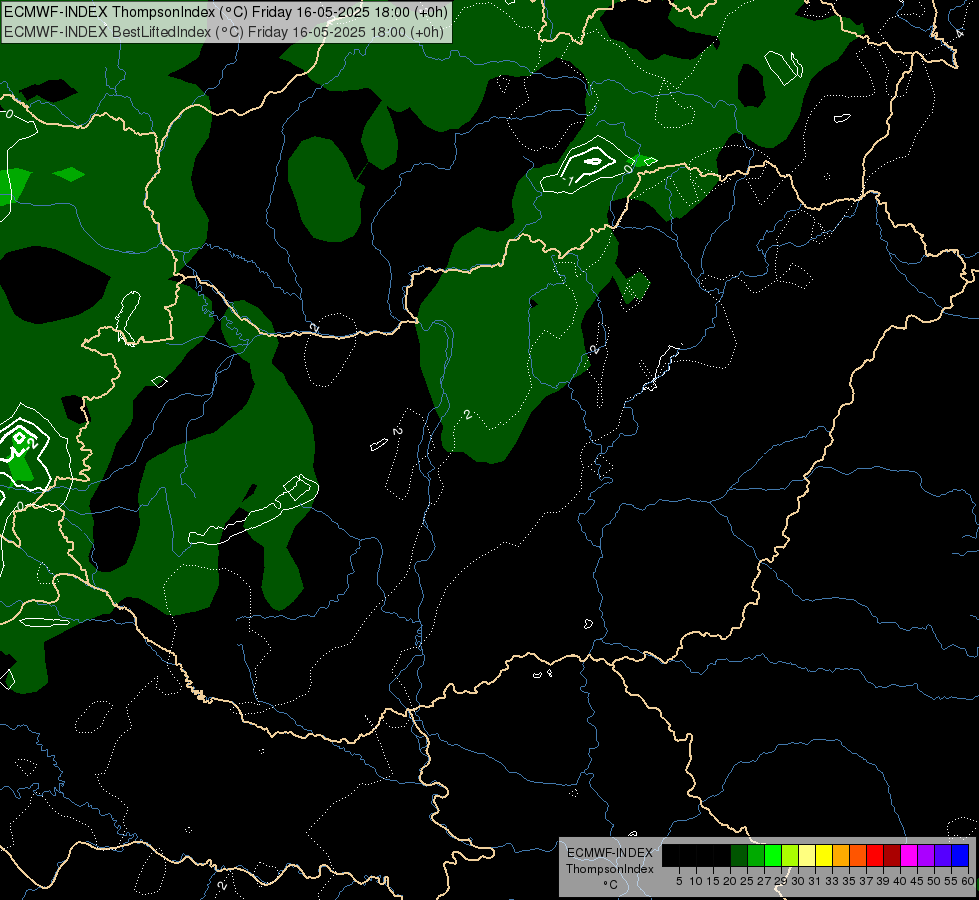Click the legend tick label '60'
Viewport: 979px width, 900px height.
(x=967, y=881)
